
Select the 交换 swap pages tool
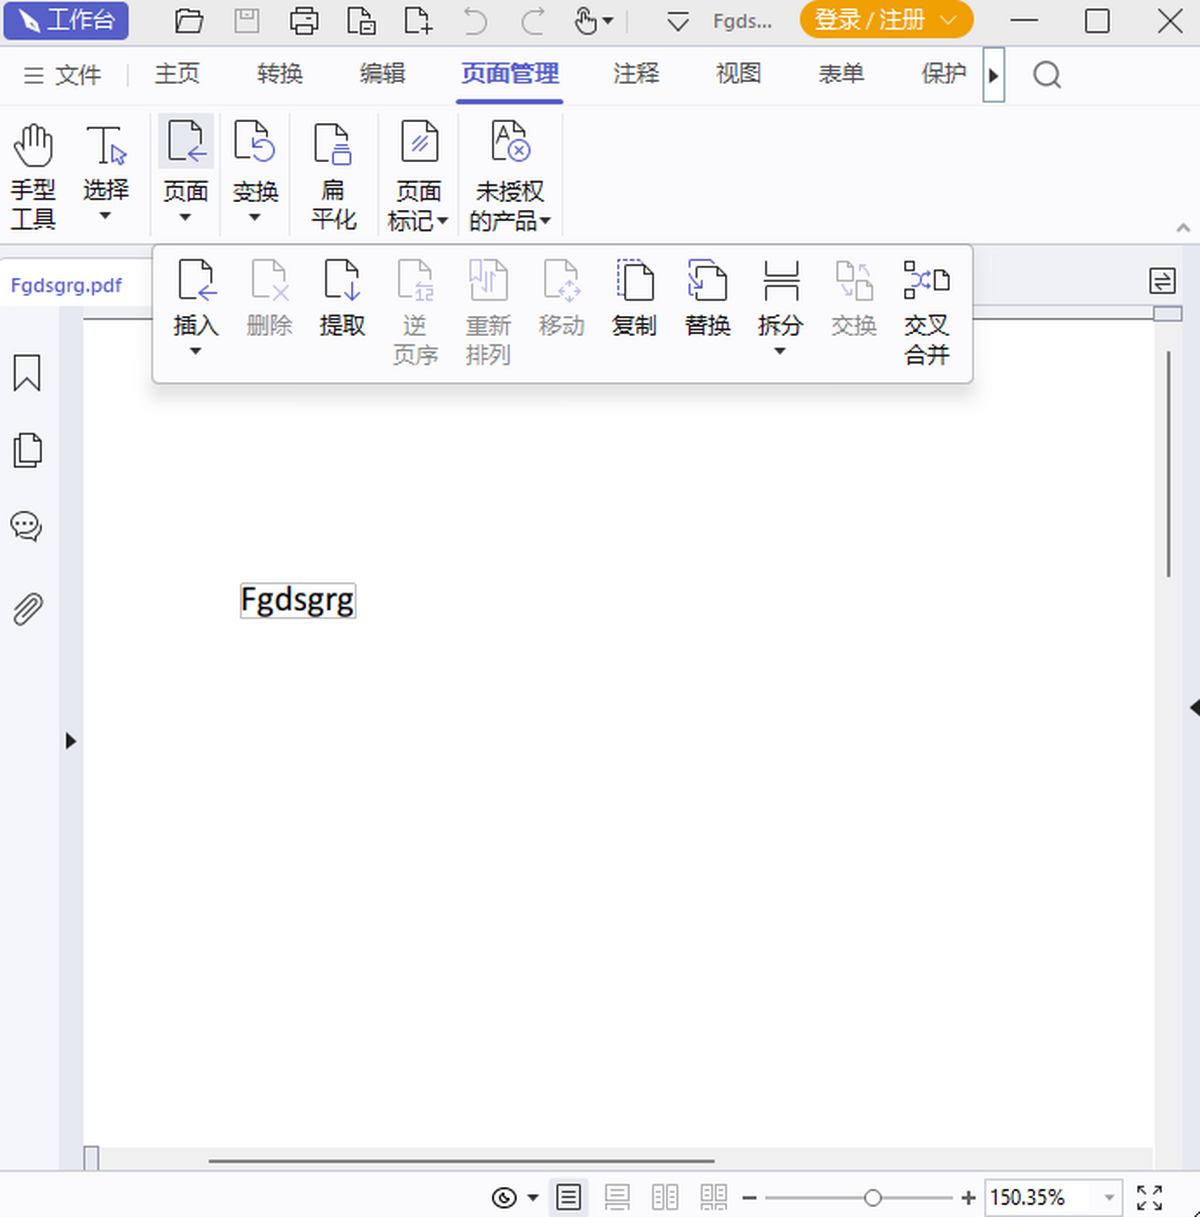(x=853, y=297)
